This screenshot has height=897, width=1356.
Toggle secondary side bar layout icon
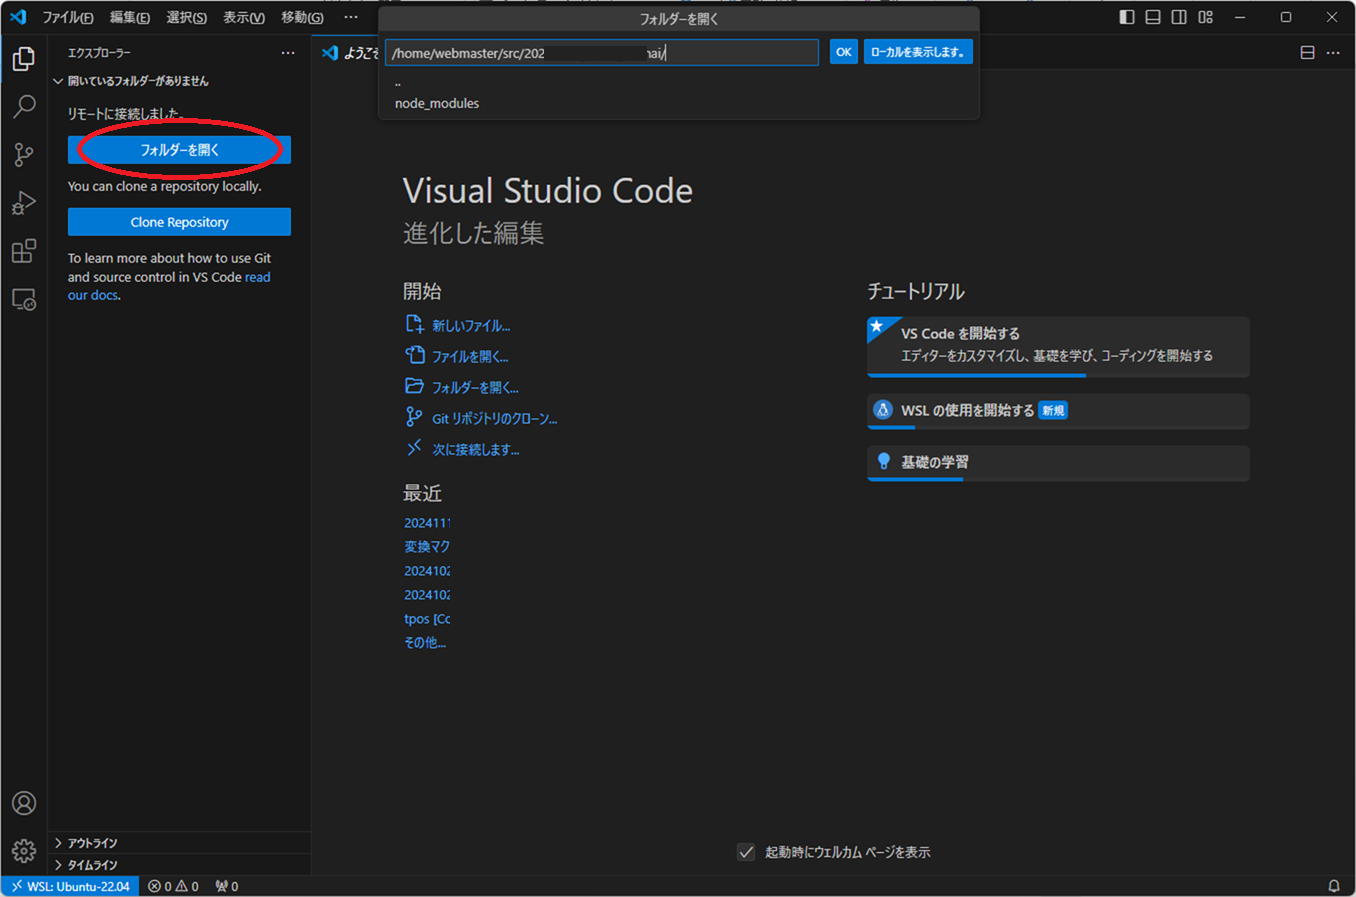pyautogui.click(x=1179, y=17)
